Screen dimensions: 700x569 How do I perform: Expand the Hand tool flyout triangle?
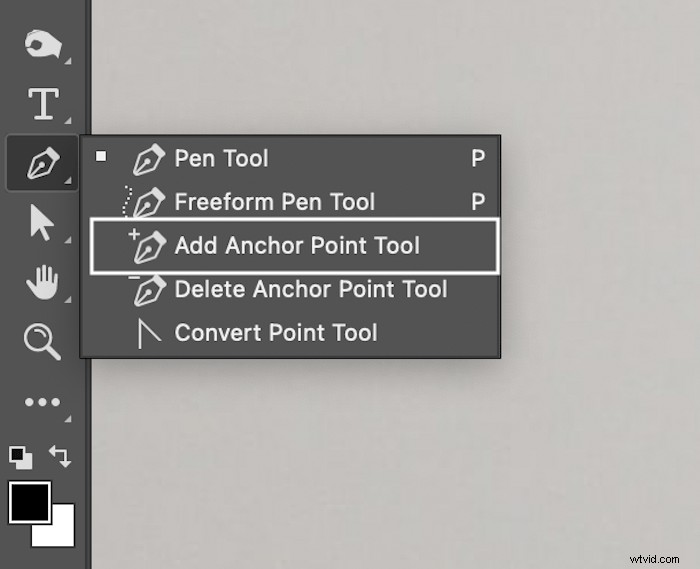pos(67,299)
